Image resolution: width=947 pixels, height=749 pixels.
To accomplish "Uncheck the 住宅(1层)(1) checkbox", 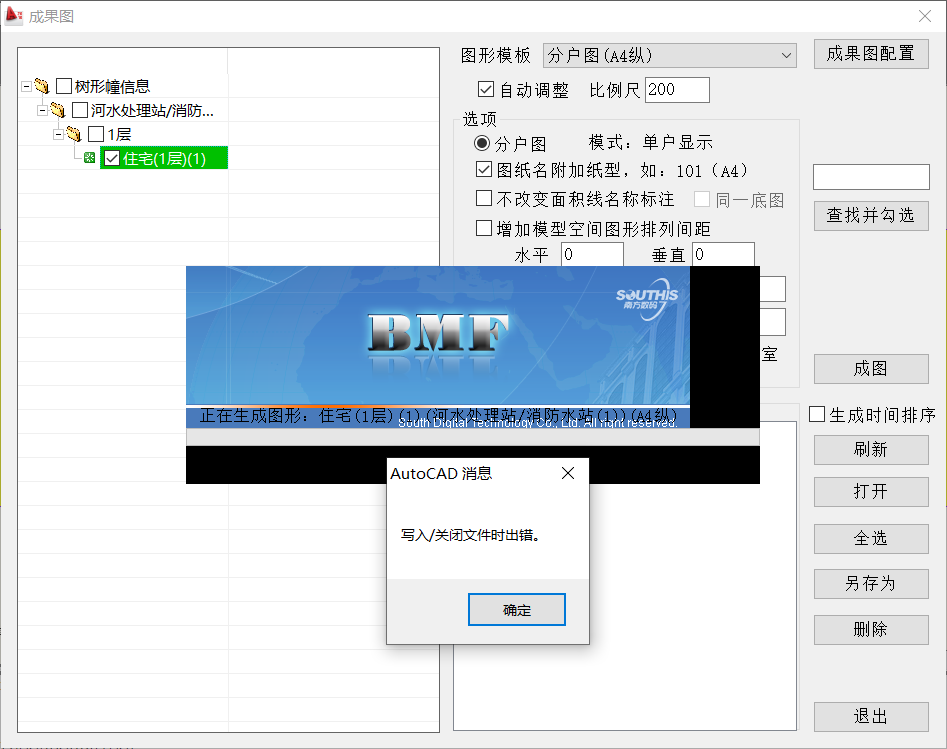I will click(x=112, y=158).
